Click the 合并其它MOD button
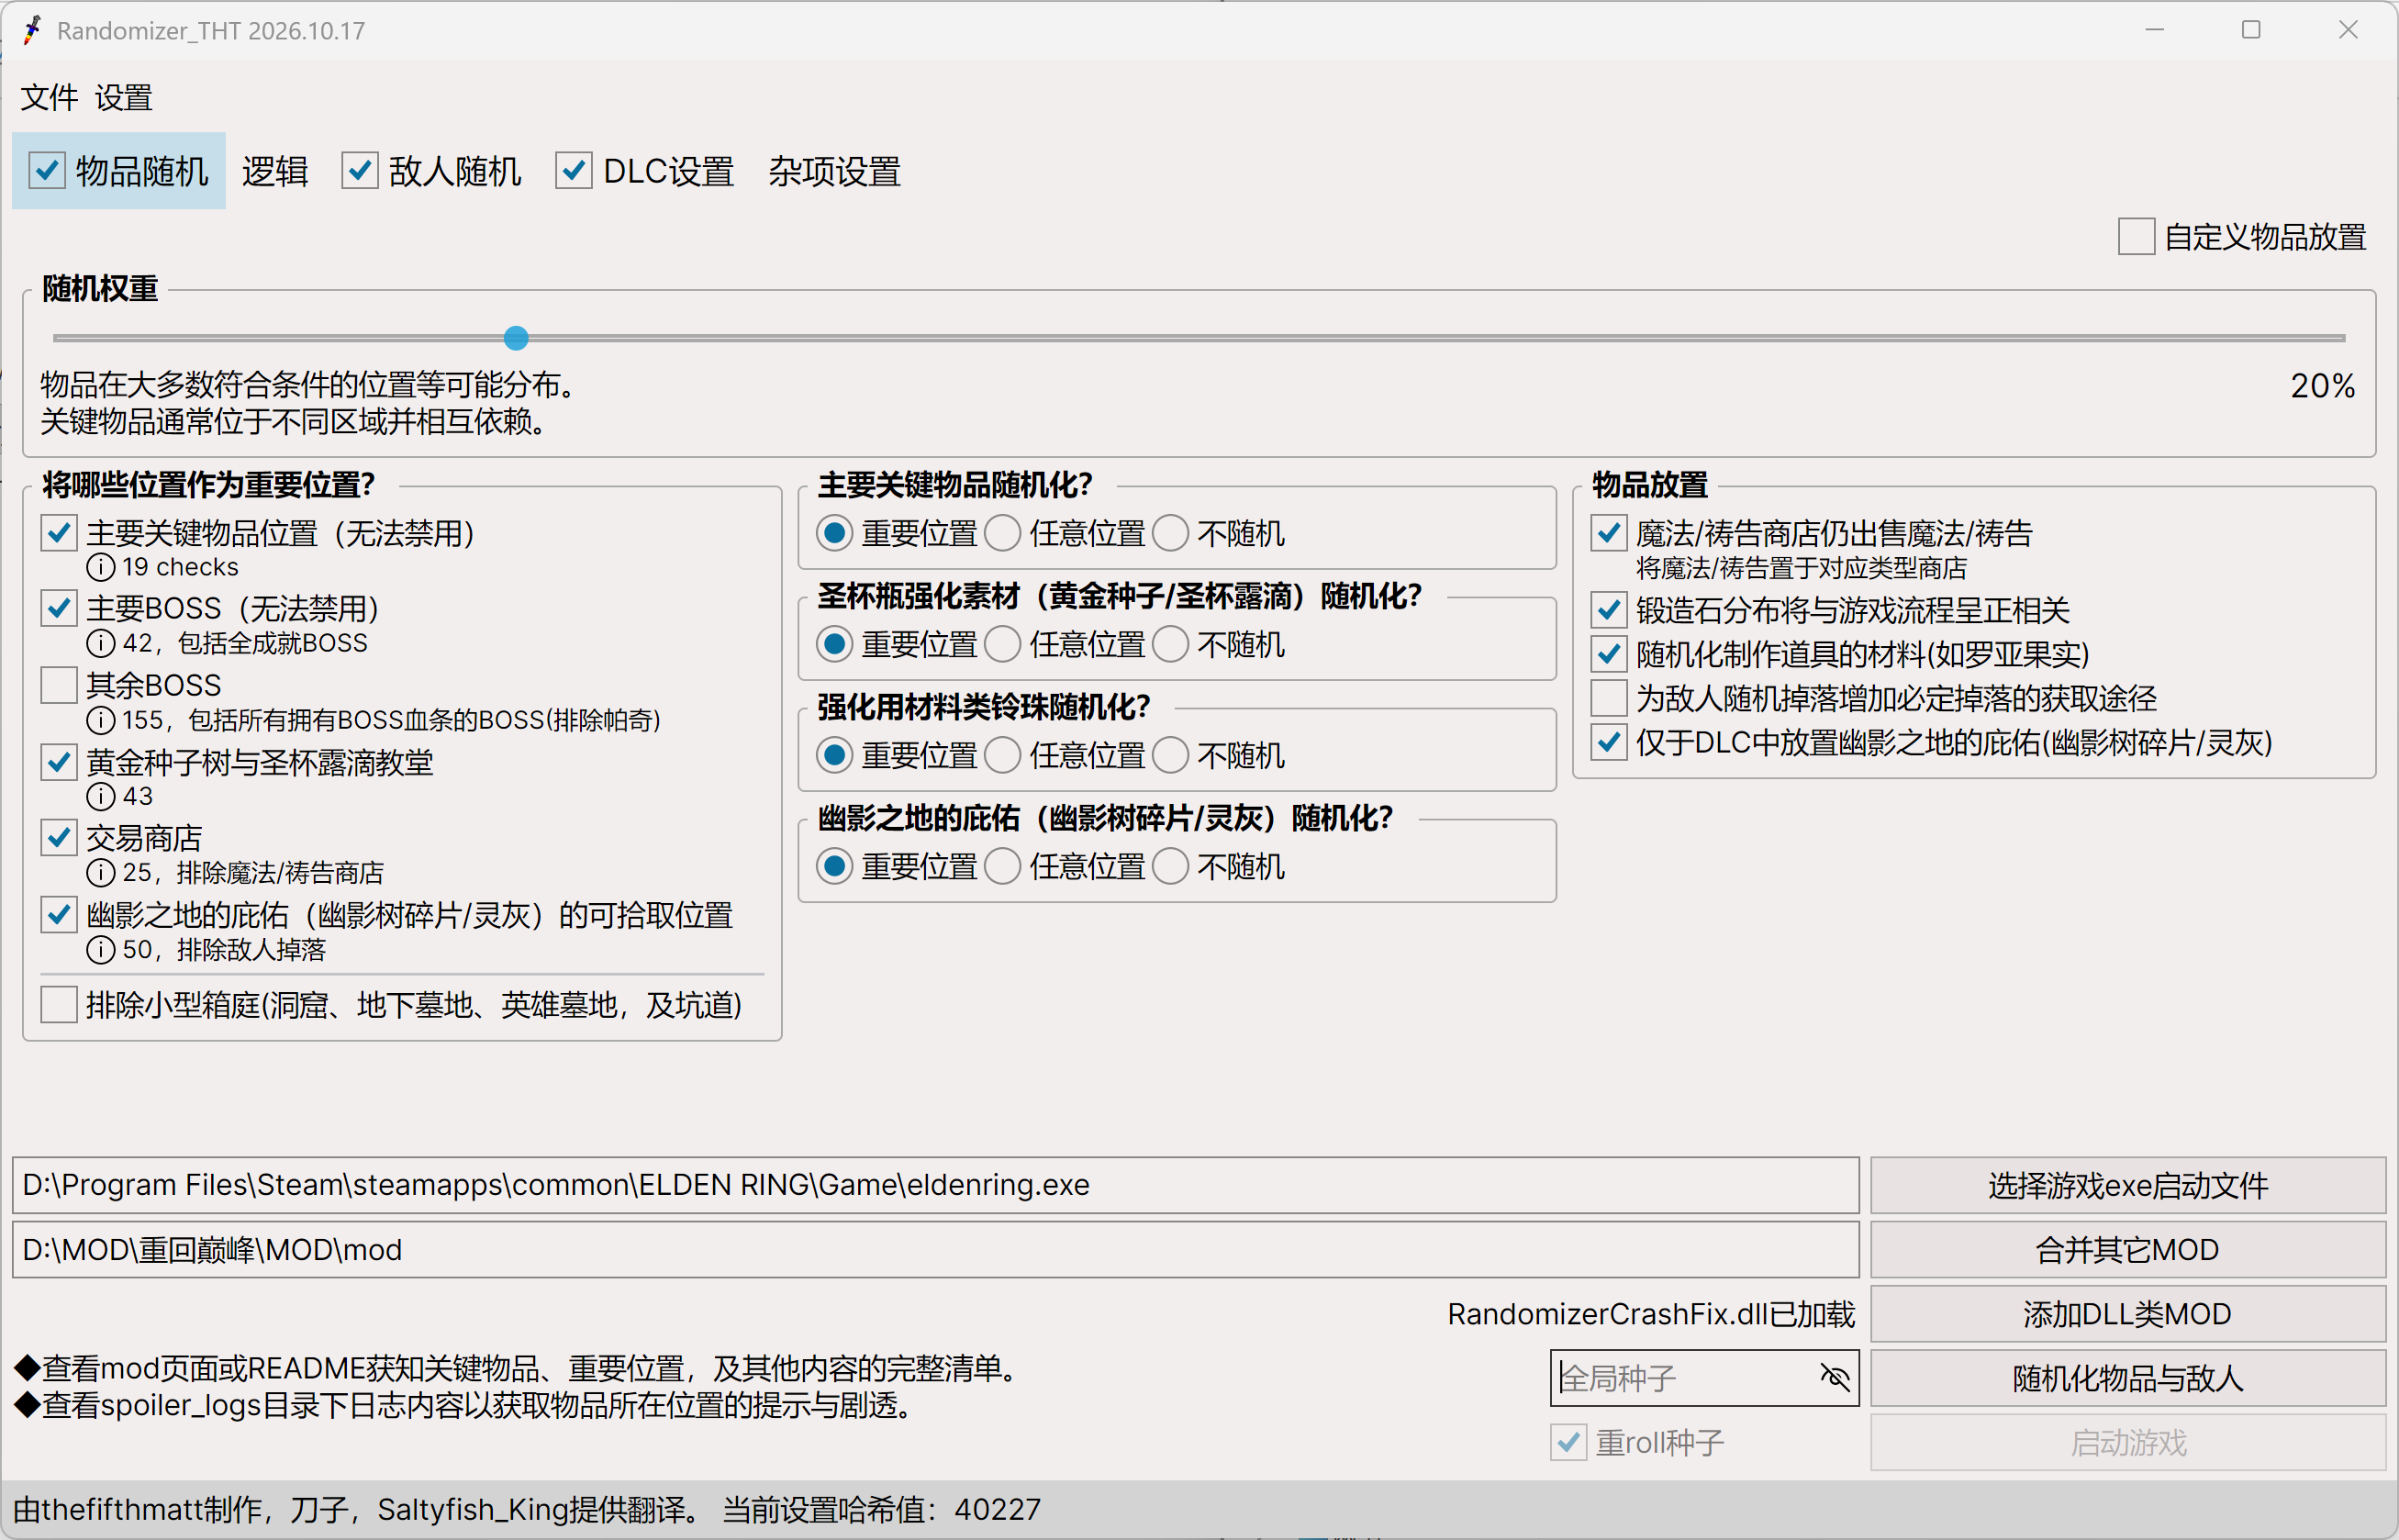Viewport: 2399px width, 1540px height. click(2127, 1249)
